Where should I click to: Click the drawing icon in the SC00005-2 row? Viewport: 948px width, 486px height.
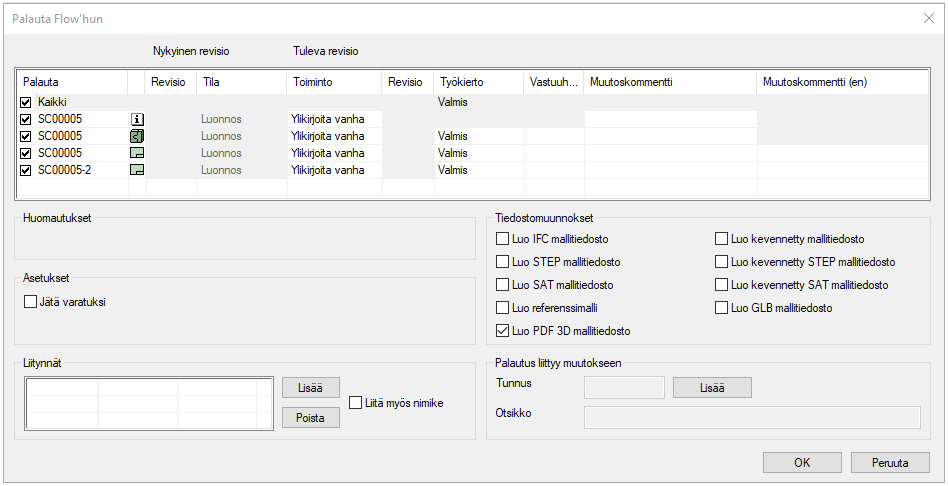tap(137, 170)
